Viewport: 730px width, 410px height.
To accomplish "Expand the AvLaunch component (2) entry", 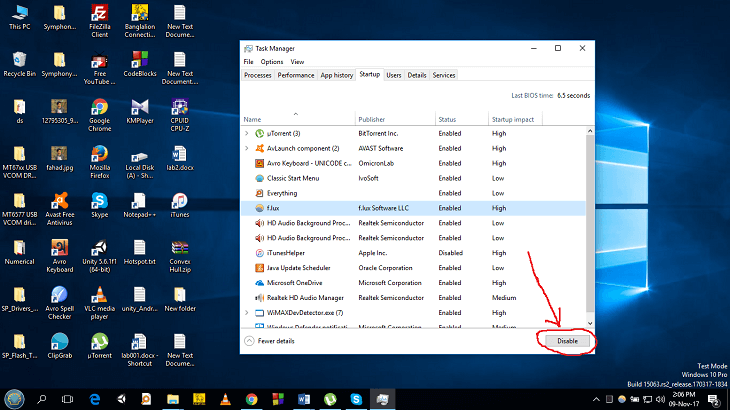I will point(247,148).
